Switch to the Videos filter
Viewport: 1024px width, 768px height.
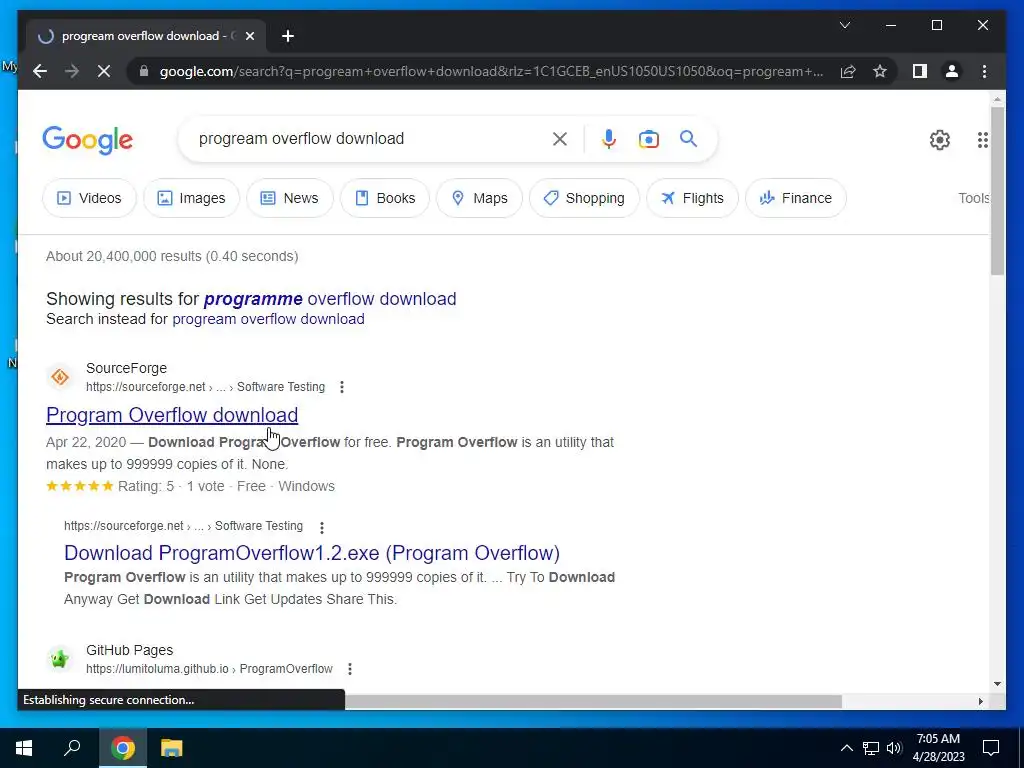89,198
